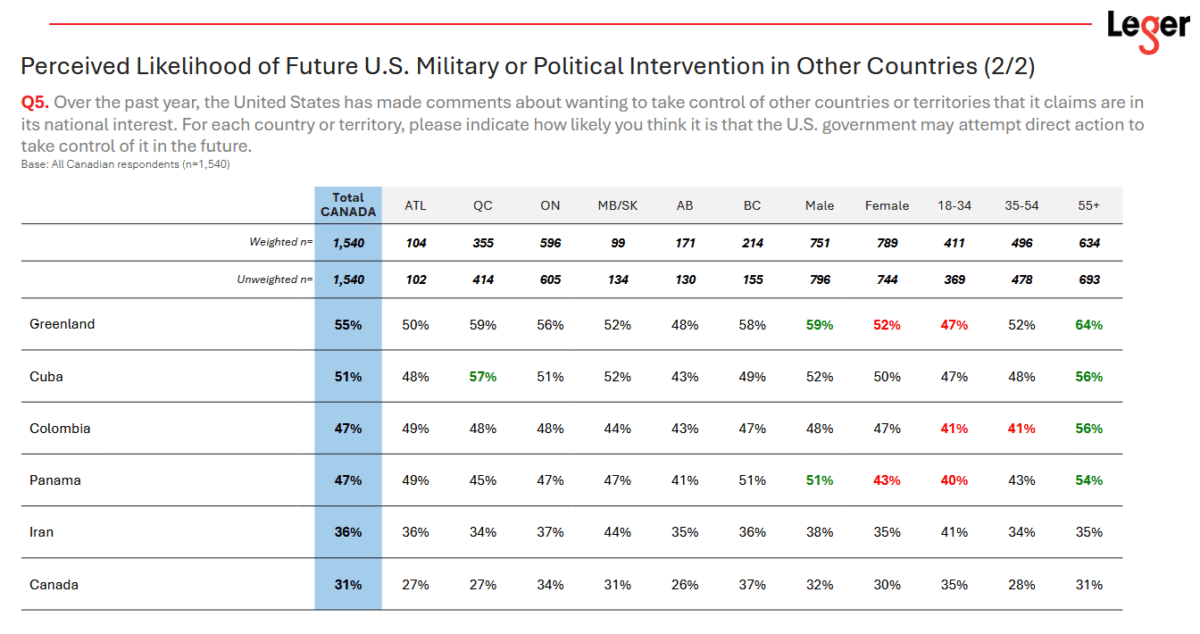Click the Panama row label
Screen dimensions: 1200x634
[55, 480]
